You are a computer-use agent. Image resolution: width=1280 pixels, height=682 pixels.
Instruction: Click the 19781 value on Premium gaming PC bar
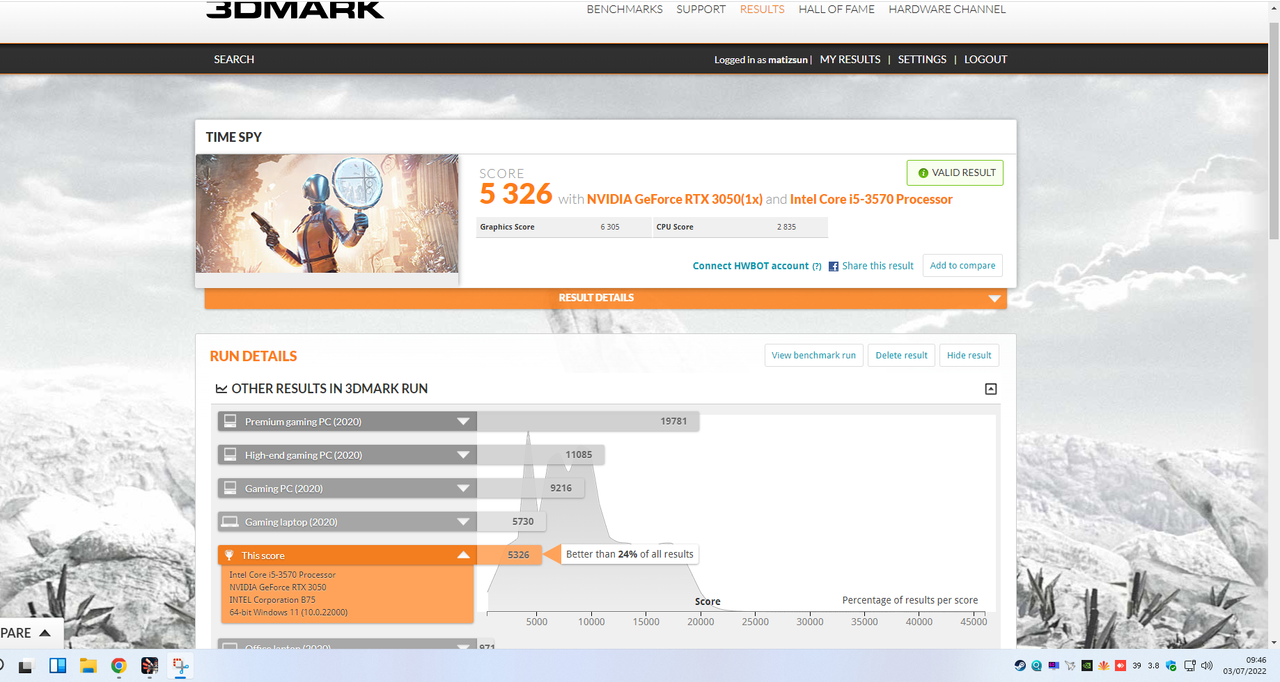pyautogui.click(x=674, y=422)
